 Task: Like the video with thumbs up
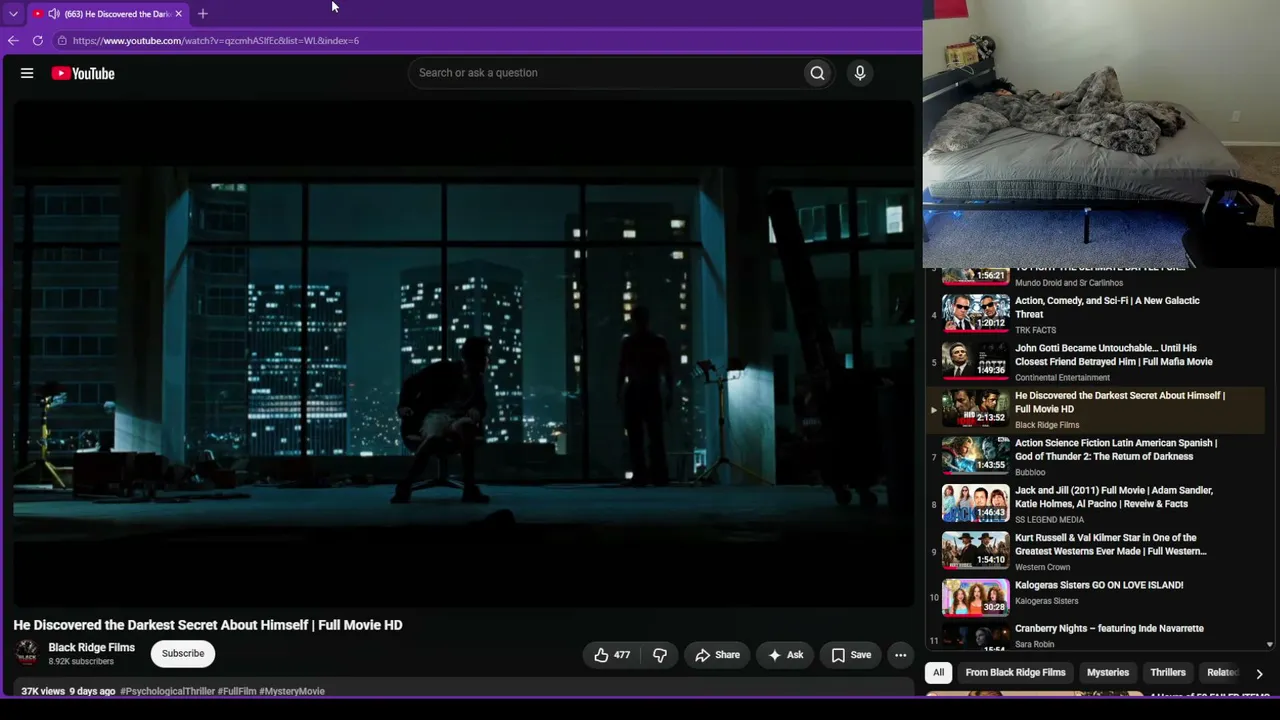tap(611, 655)
